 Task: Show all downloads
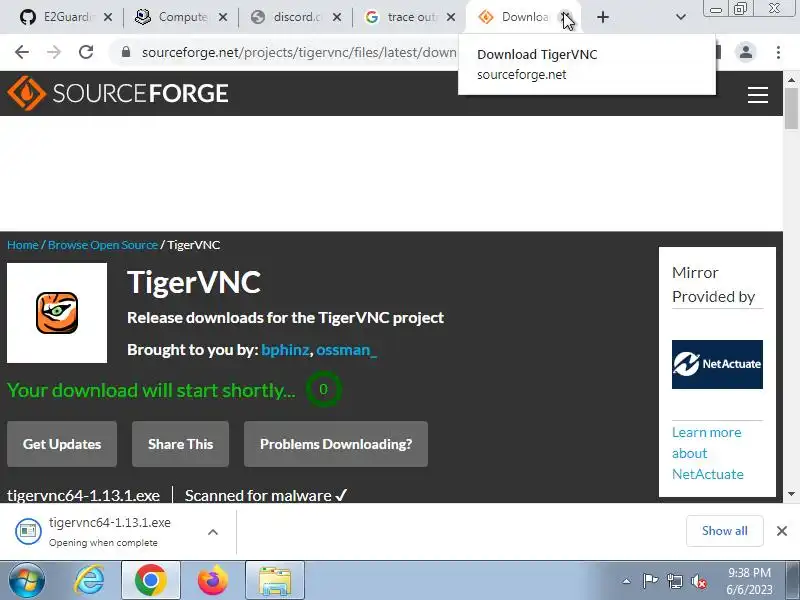point(724,531)
